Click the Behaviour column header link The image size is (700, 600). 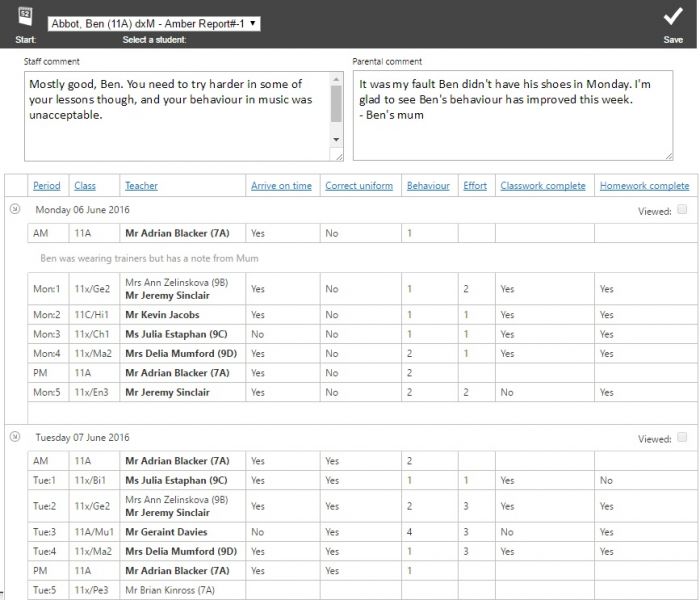pos(428,186)
